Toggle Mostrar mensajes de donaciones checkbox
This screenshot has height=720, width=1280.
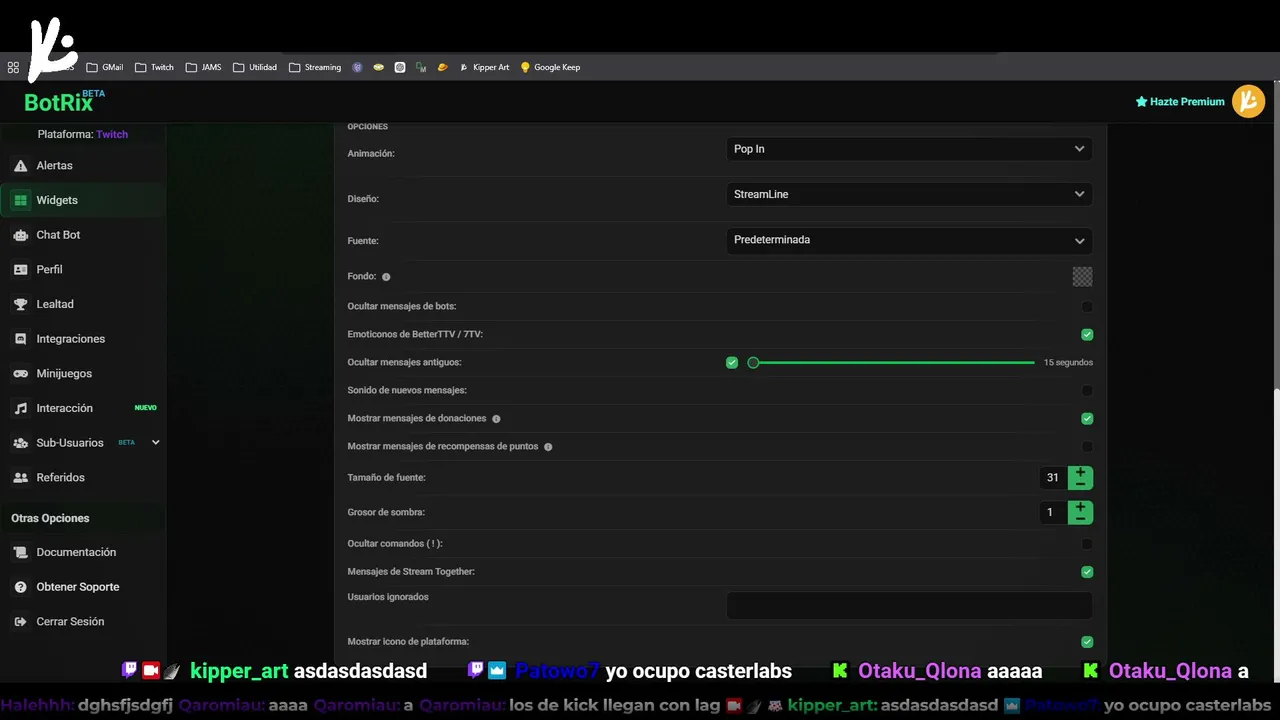(1087, 419)
